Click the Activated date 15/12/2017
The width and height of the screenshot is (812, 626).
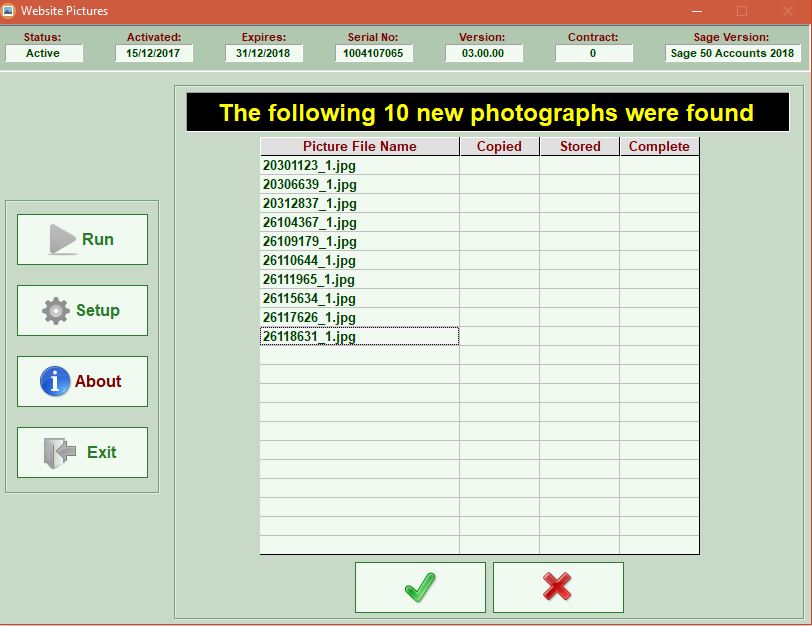point(154,53)
